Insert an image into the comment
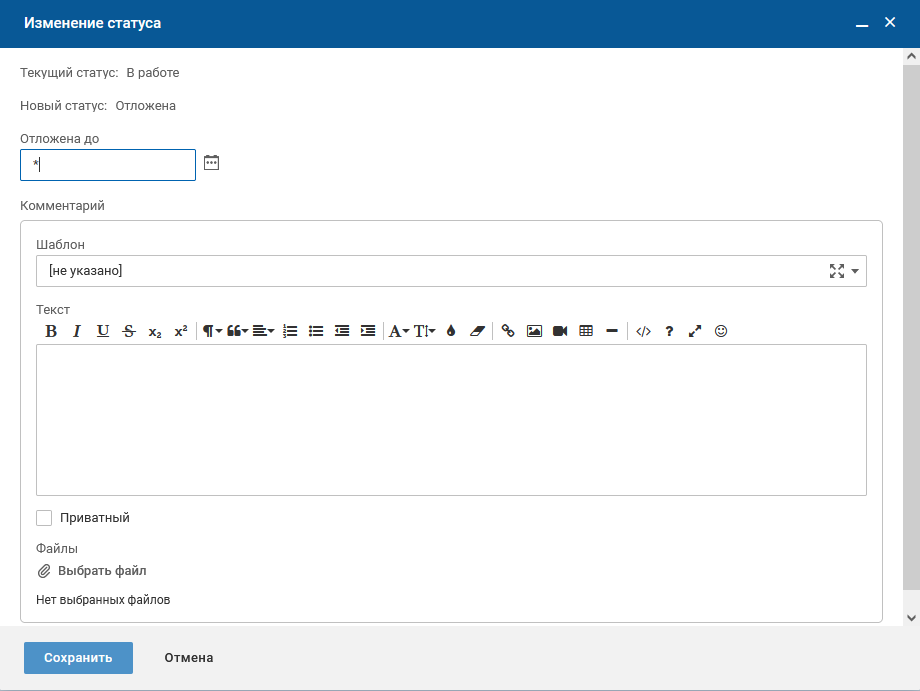This screenshot has width=920, height=691. pyautogui.click(x=534, y=331)
